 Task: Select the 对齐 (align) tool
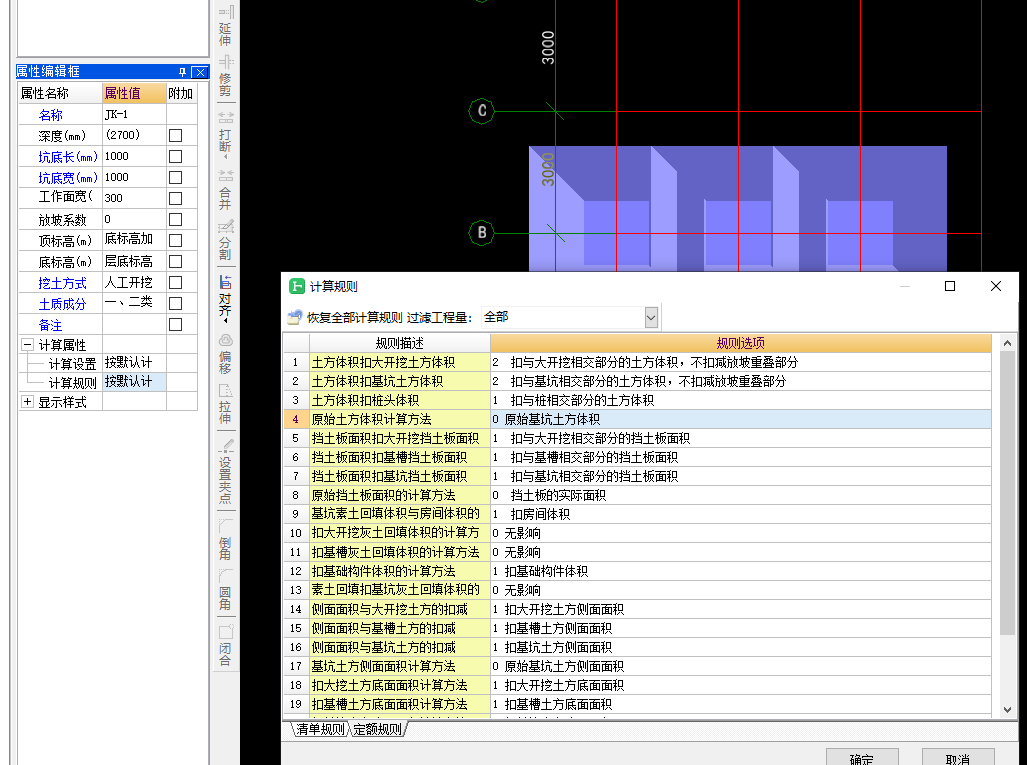click(x=225, y=298)
